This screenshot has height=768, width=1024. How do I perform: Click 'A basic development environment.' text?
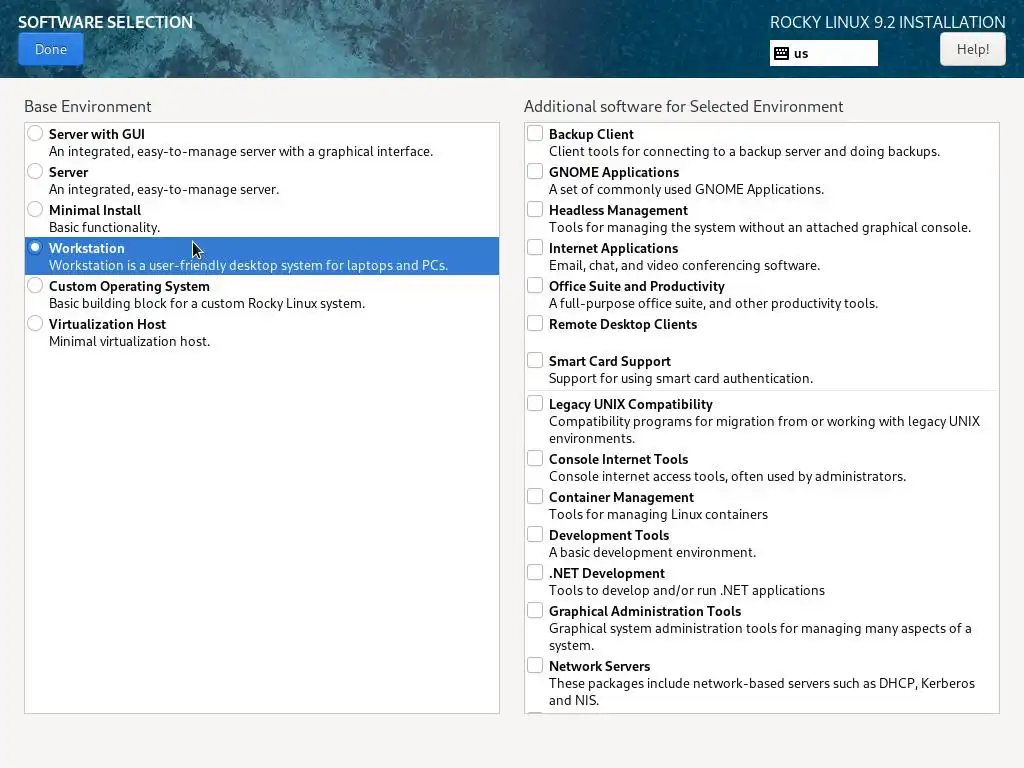652,552
